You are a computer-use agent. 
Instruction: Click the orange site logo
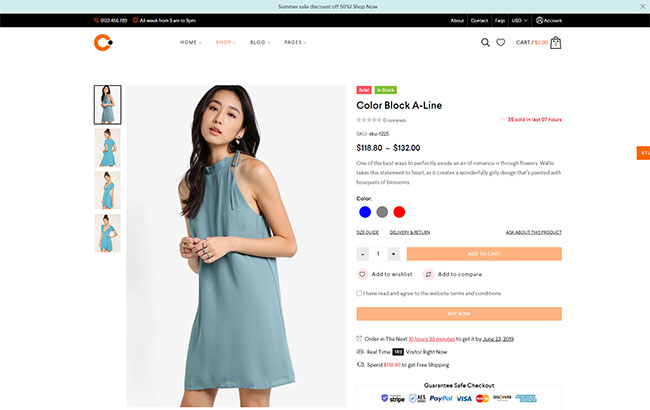[x=103, y=43]
